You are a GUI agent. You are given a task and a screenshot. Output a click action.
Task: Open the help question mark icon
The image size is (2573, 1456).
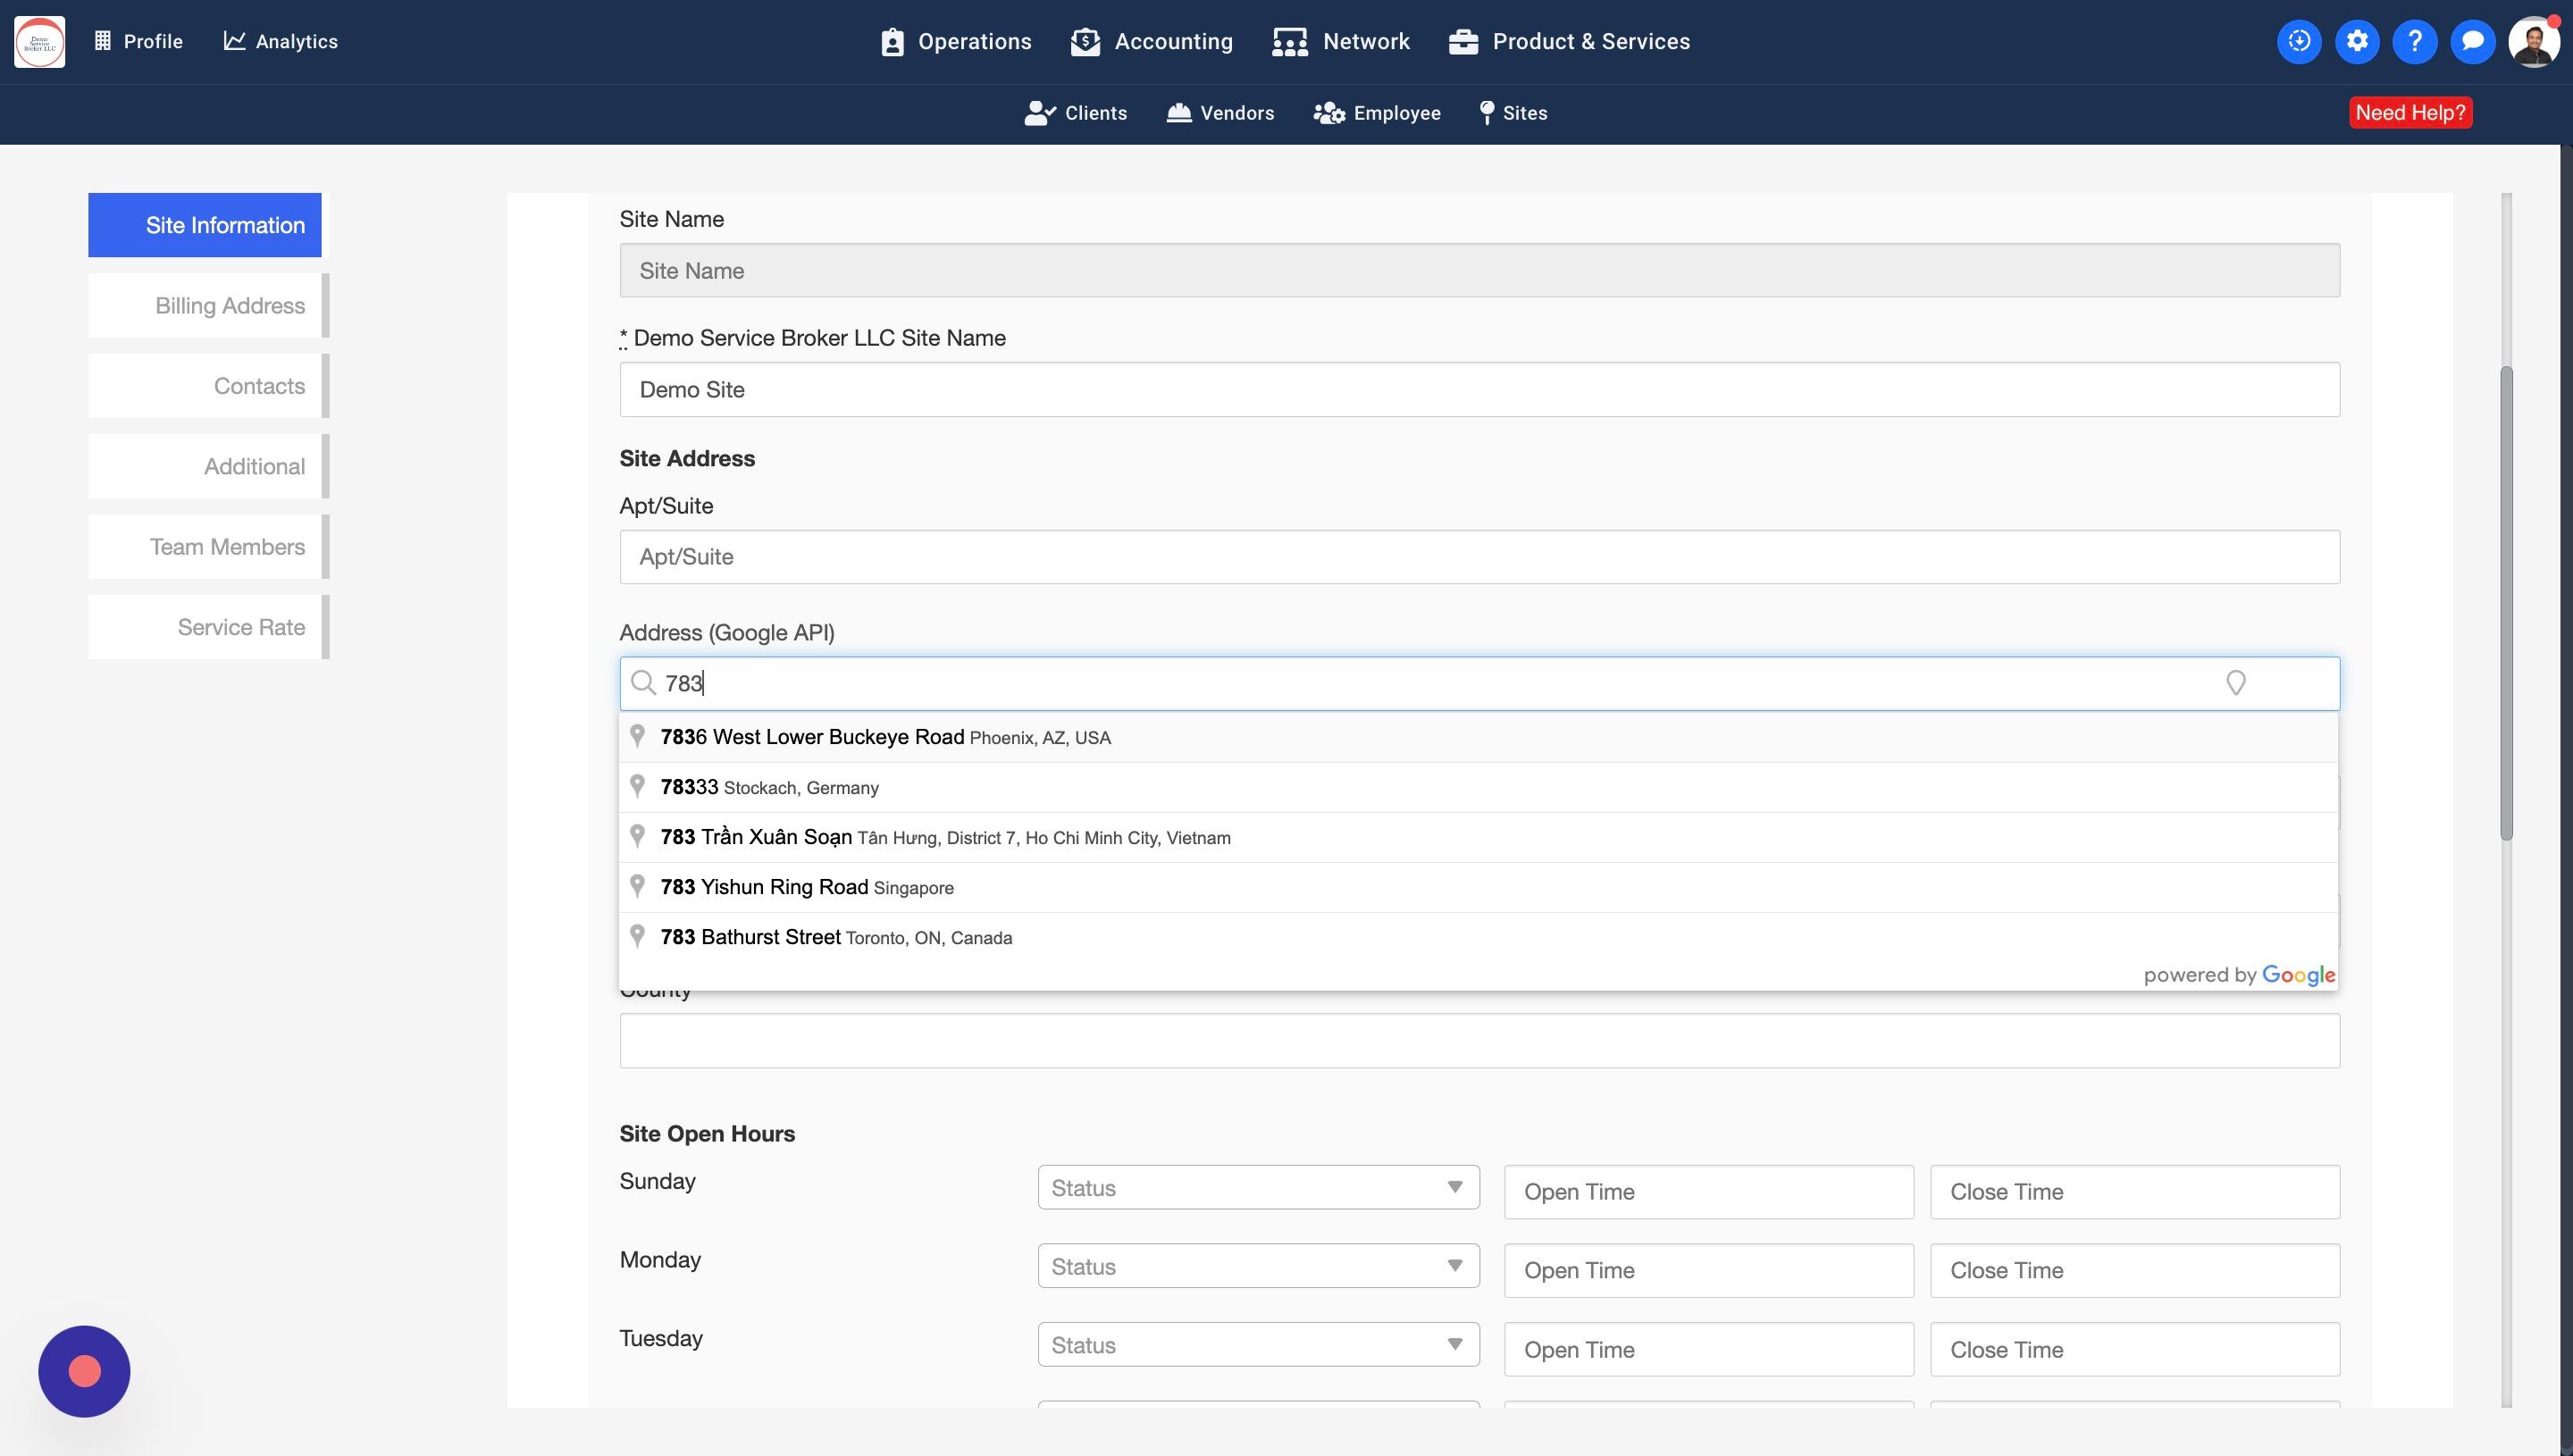pos(2415,41)
